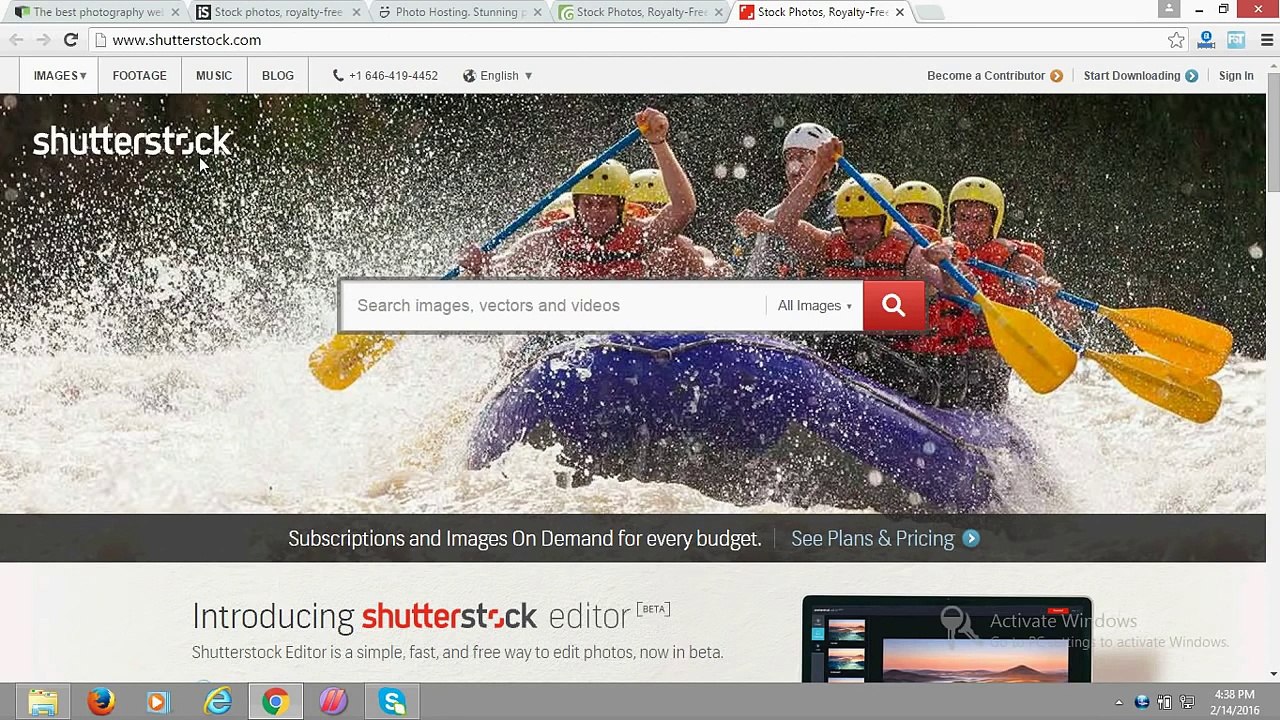Click the page's vertical scrollbar thumb
Image resolution: width=1280 pixels, height=720 pixels.
[1272, 130]
